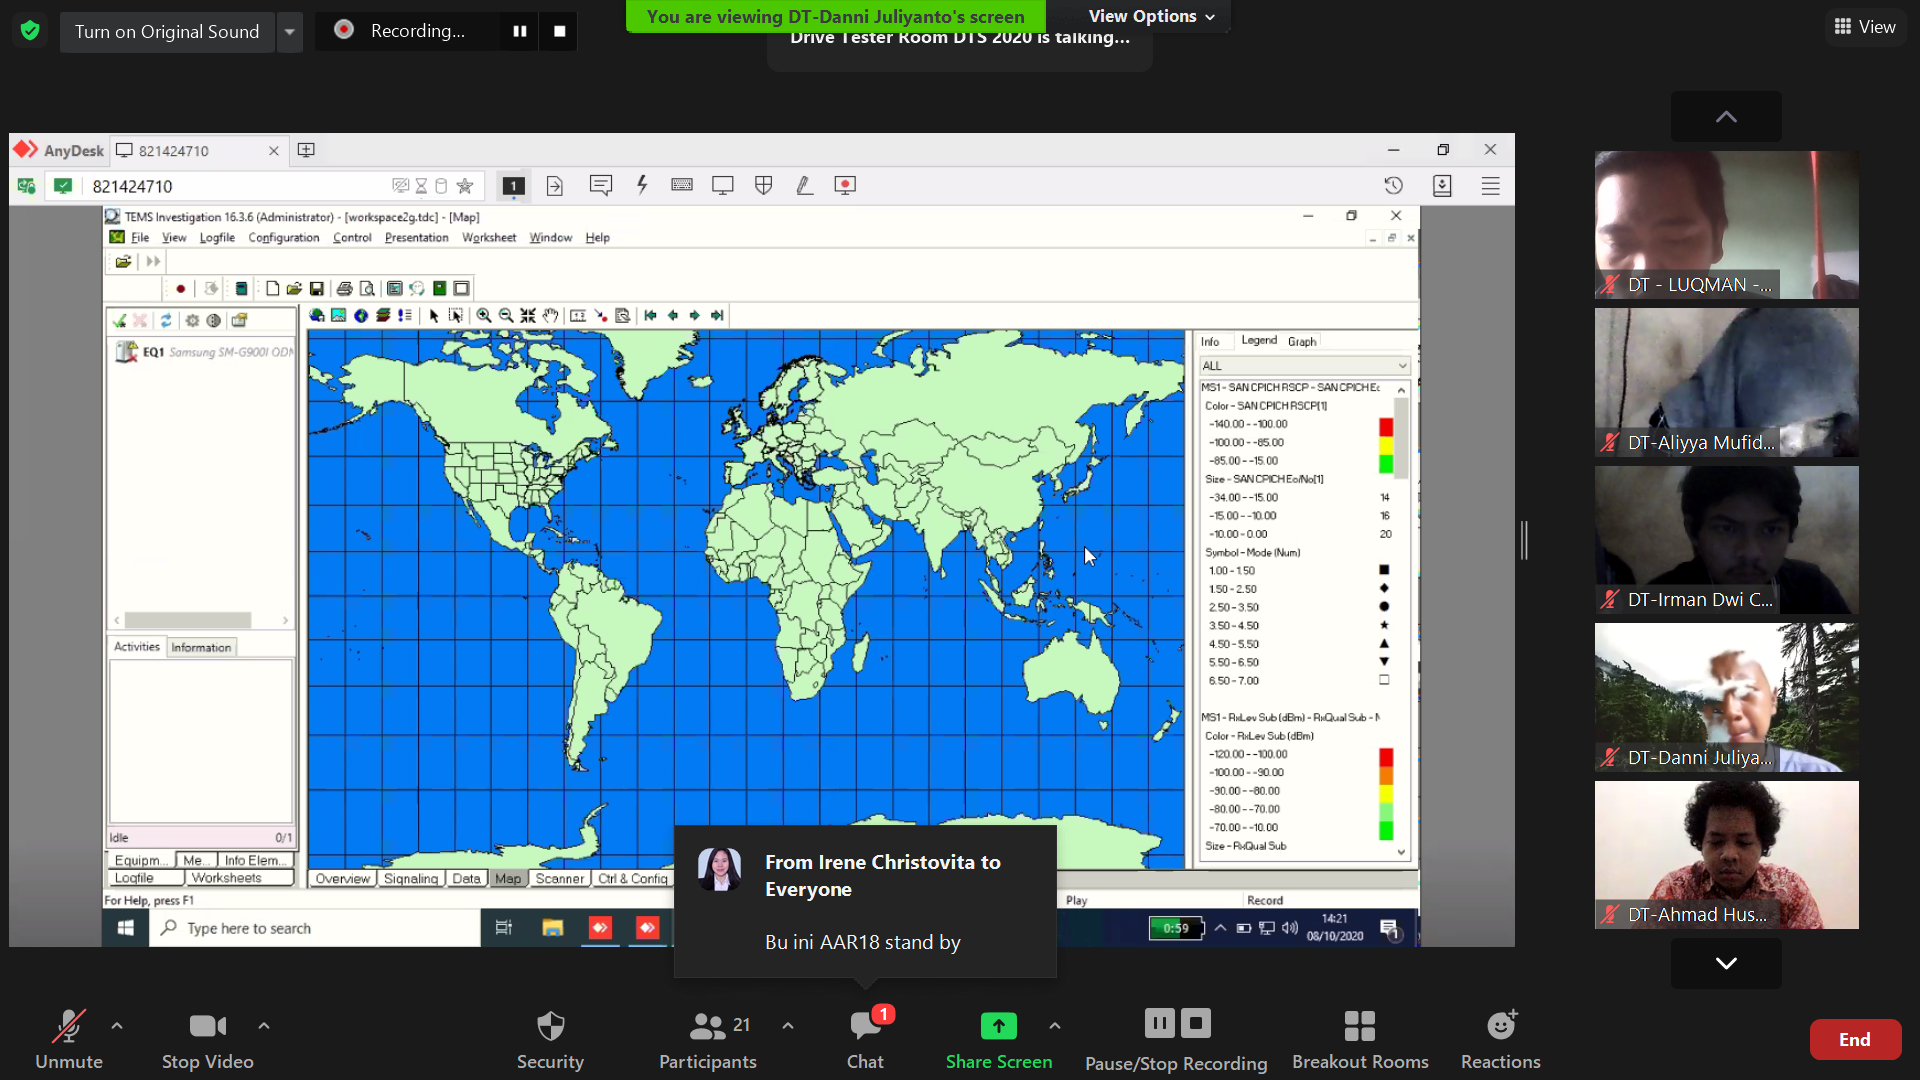Viewport: 1920px width, 1080px height.
Task: Open AnyDesk chat icon
Action: coord(600,185)
